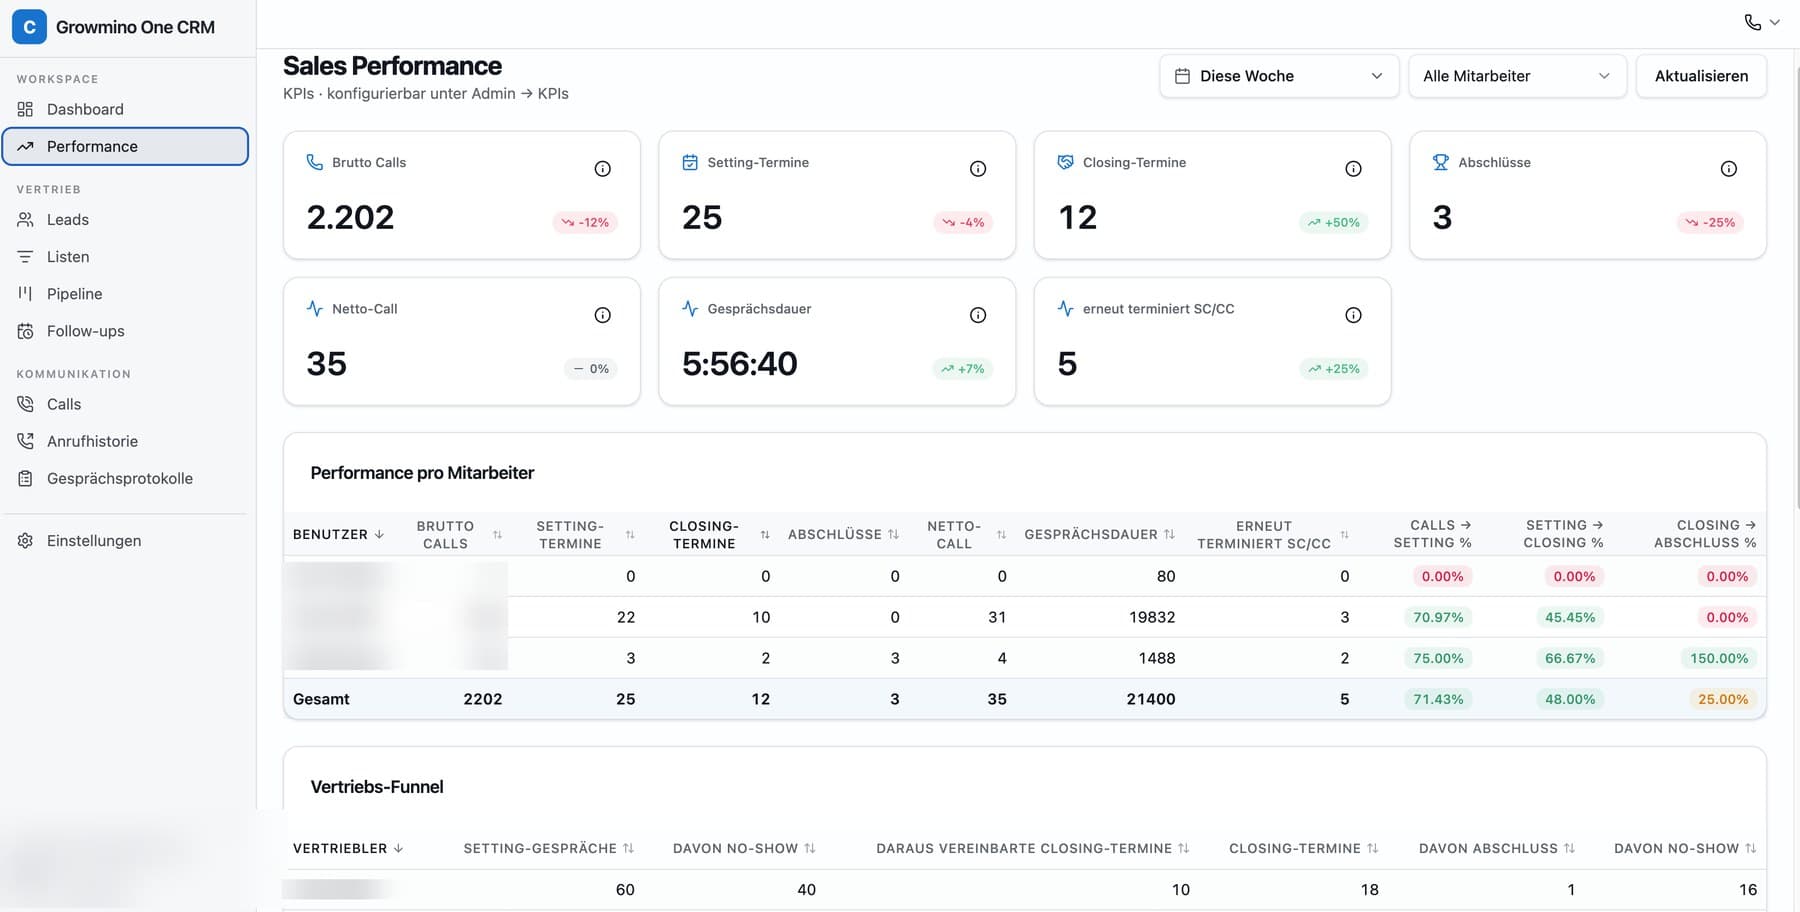Sort funnel table by Vertriebler
1800x912 pixels.
(348, 849)
